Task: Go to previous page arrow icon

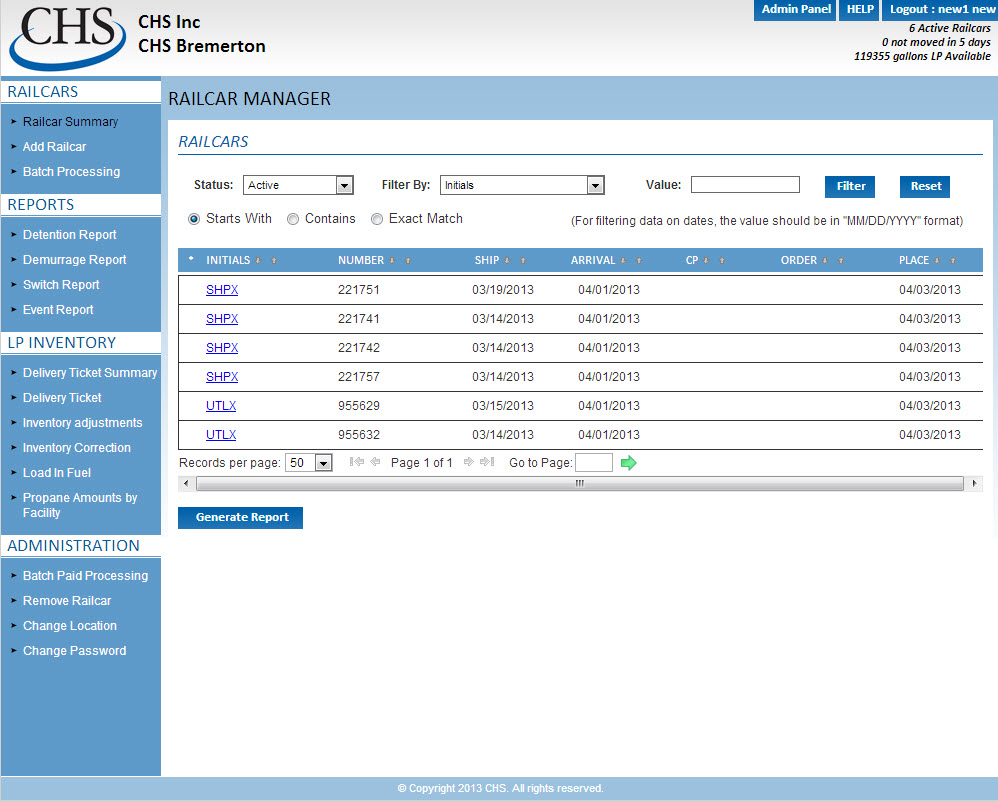Action: [376, 462]
